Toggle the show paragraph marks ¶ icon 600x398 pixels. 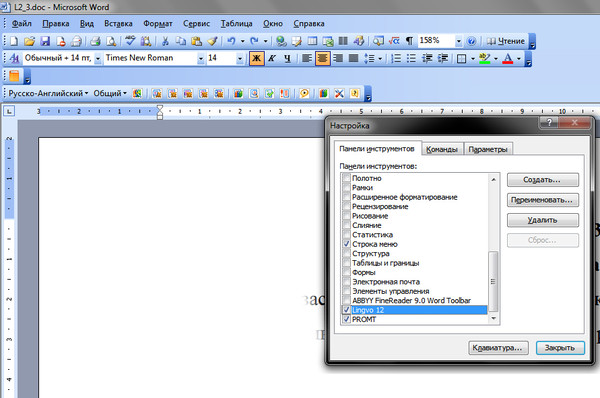click(x=409, y=41)
